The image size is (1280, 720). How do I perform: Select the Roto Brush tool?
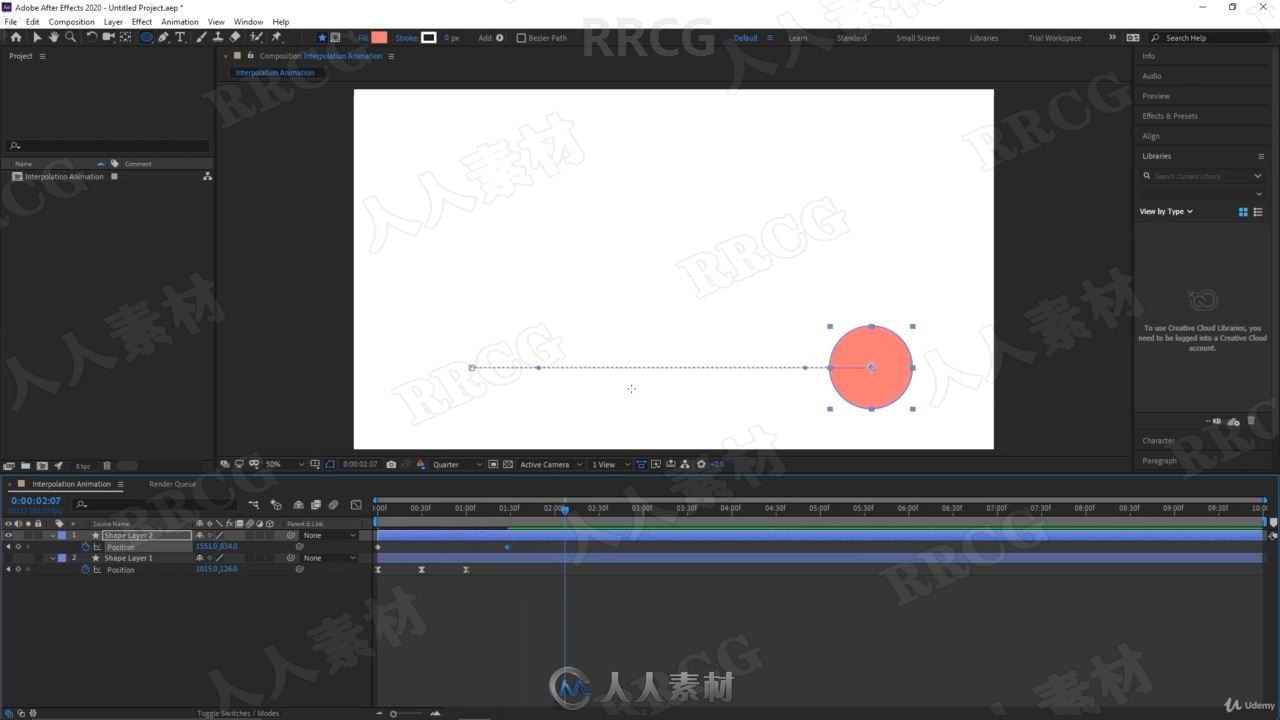pyautogui.click(x=256, y=37)
